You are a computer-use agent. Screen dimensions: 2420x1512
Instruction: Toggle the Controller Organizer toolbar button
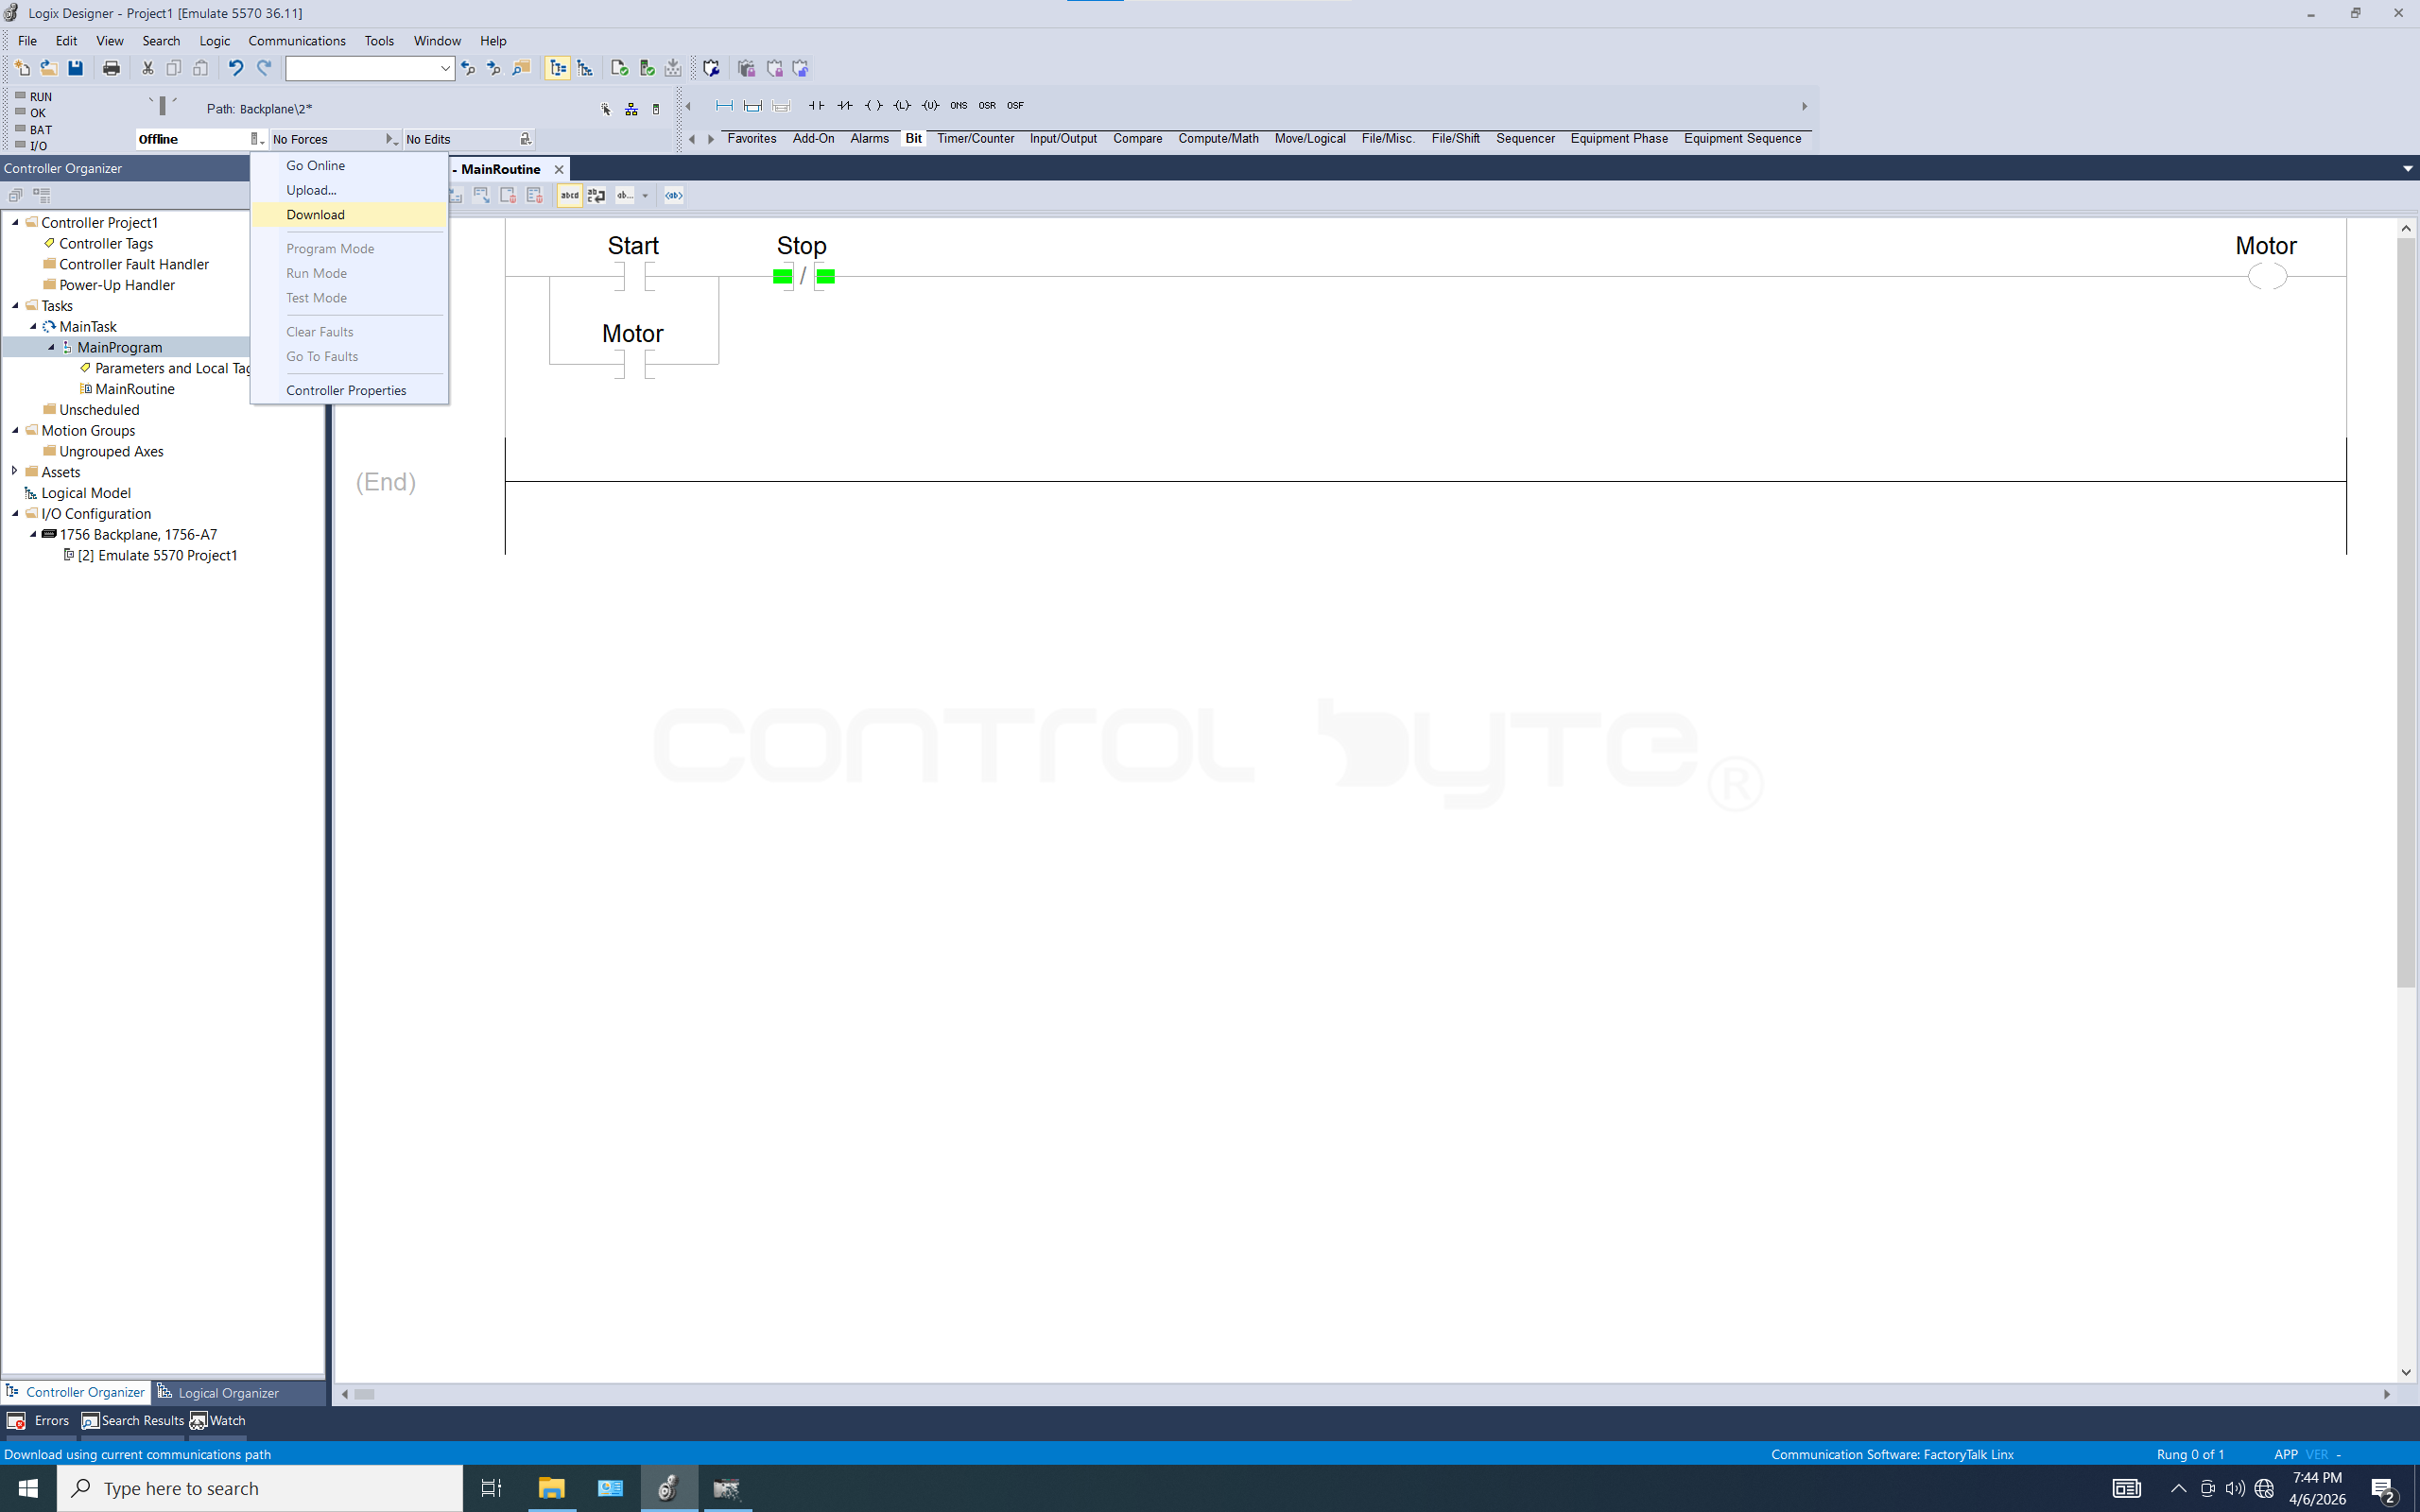(x=558, y=68)
